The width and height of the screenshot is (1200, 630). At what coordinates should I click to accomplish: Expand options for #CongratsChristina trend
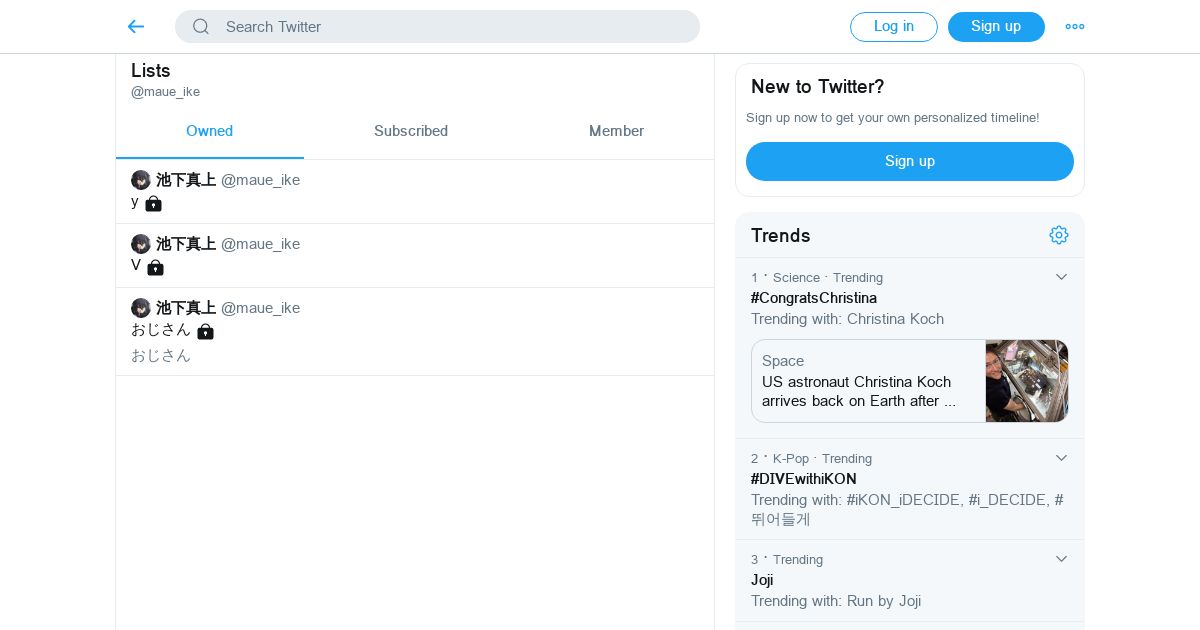click(1062, 277)
